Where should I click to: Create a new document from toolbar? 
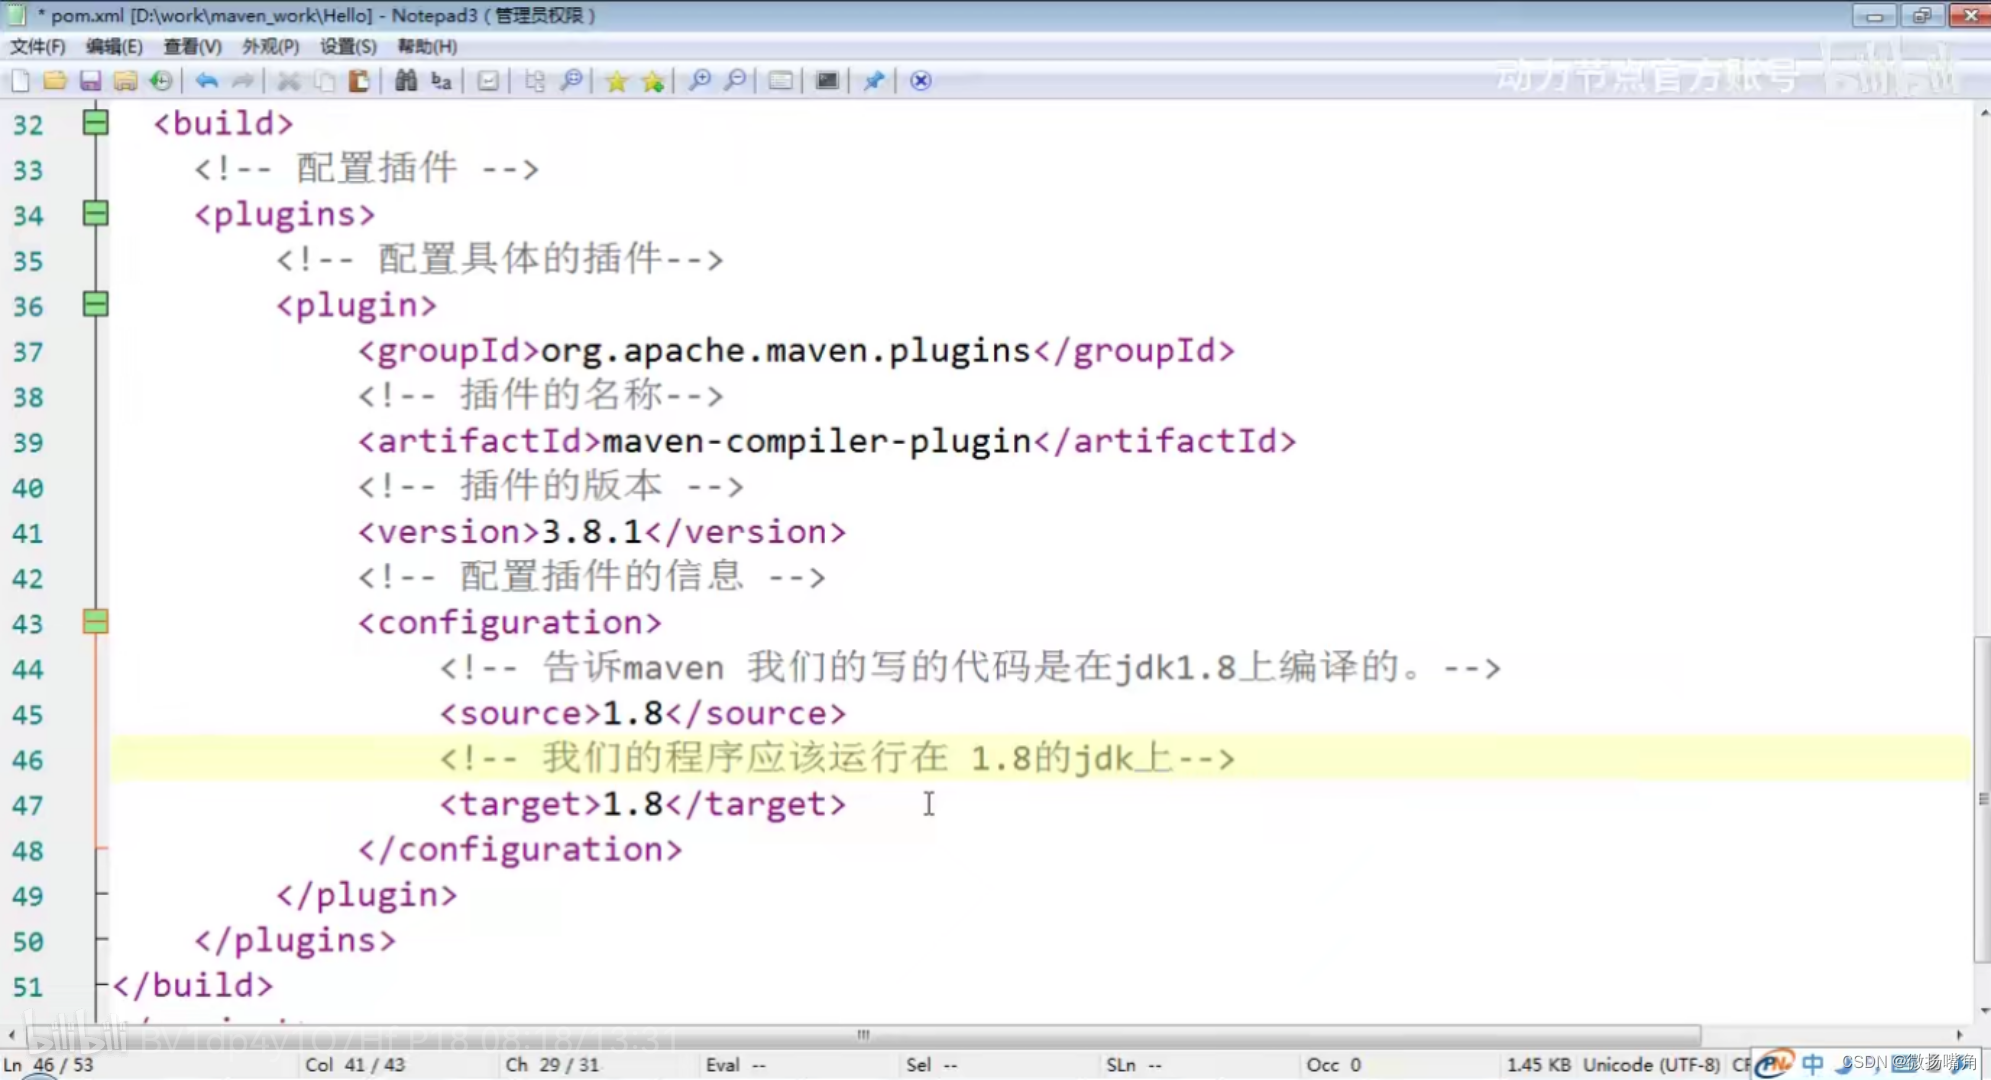[x=20, y=81]
